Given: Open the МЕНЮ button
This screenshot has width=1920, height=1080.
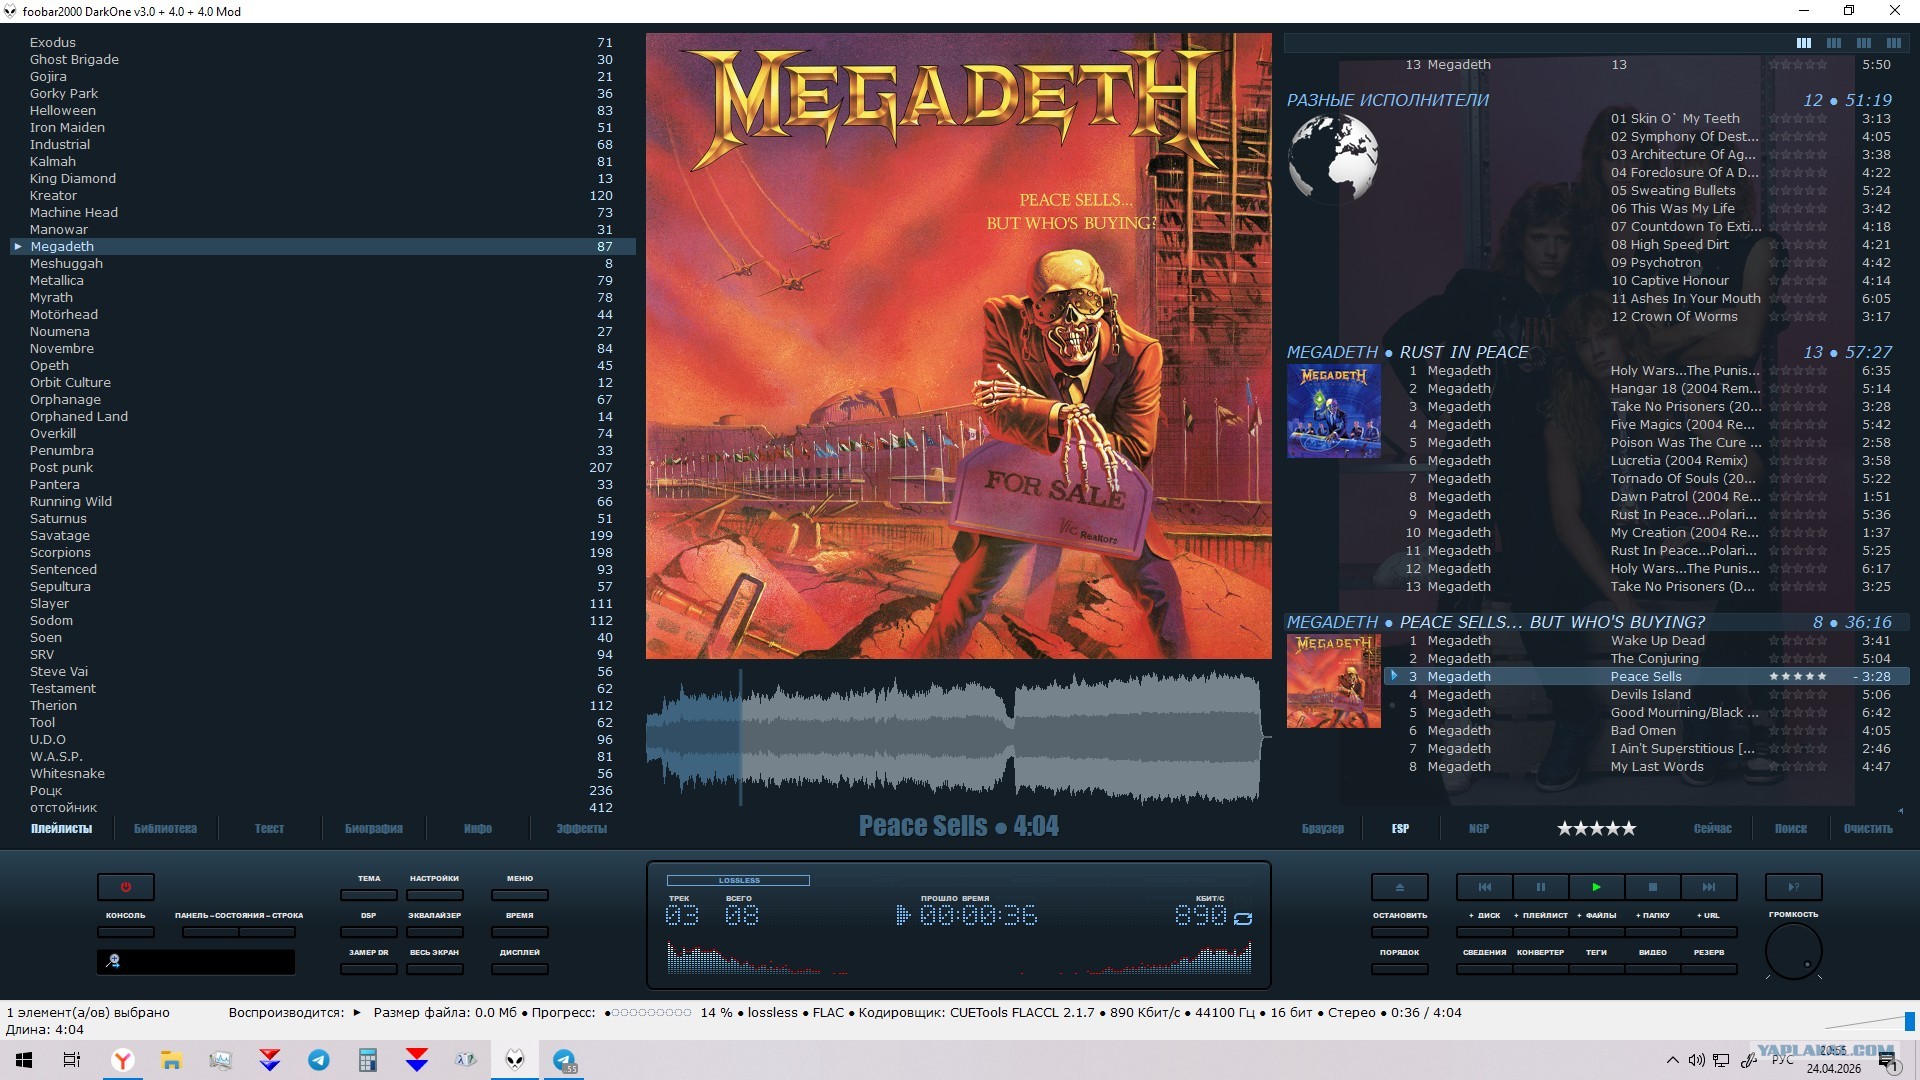Looking at the screenshot, I should coord(520,895).
